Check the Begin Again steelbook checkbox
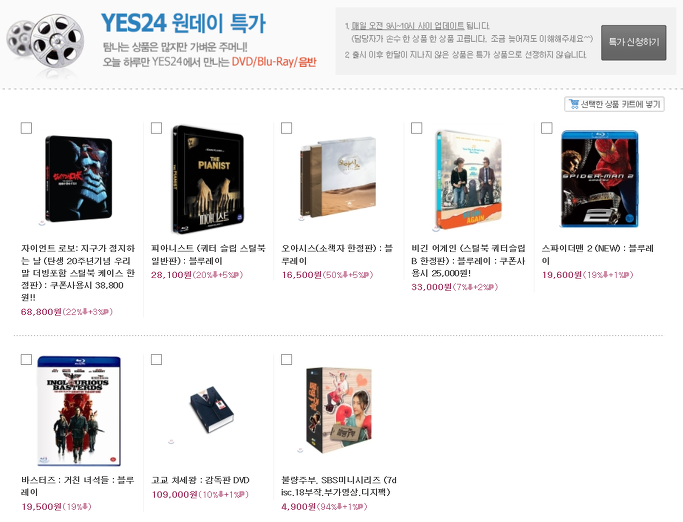Screen dimensions: 683x522 pos(417,128)
